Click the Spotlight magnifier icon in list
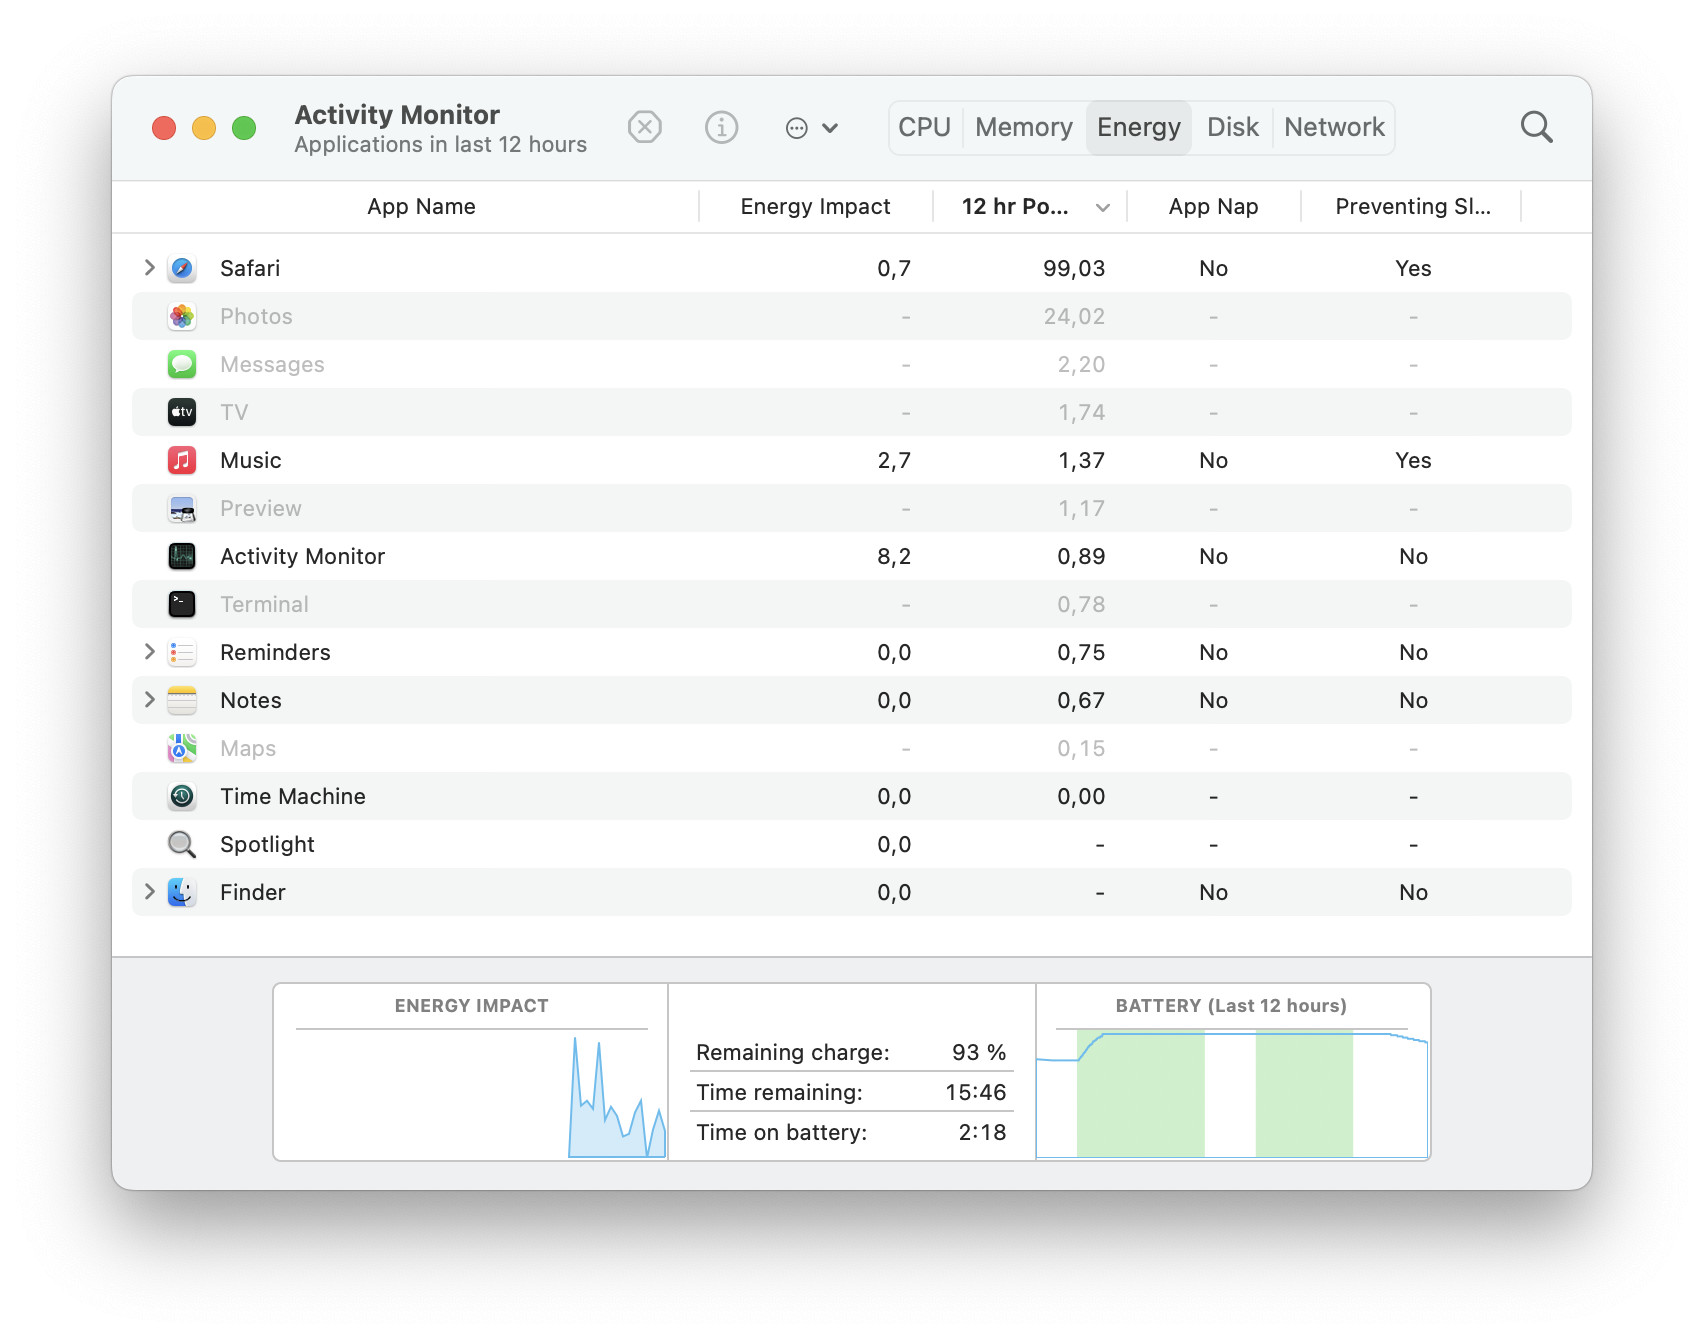The image size is (1704, 1338). [x=182, y=844]
